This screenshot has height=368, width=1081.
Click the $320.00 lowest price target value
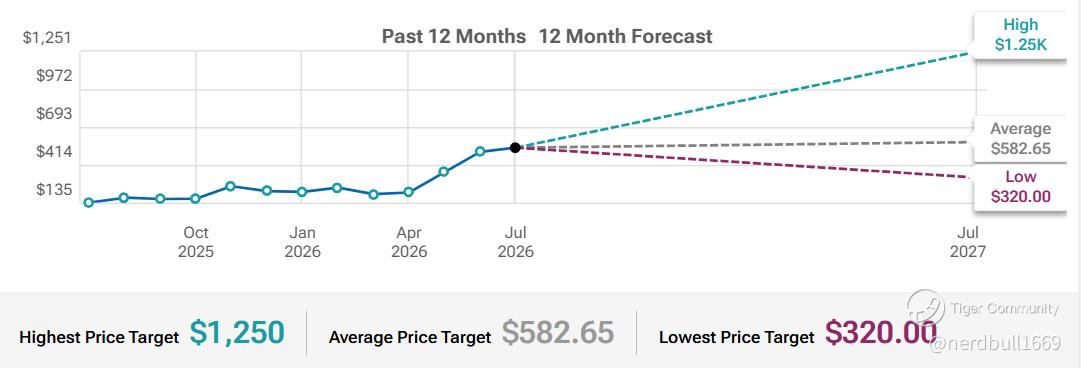coord(881,333)
